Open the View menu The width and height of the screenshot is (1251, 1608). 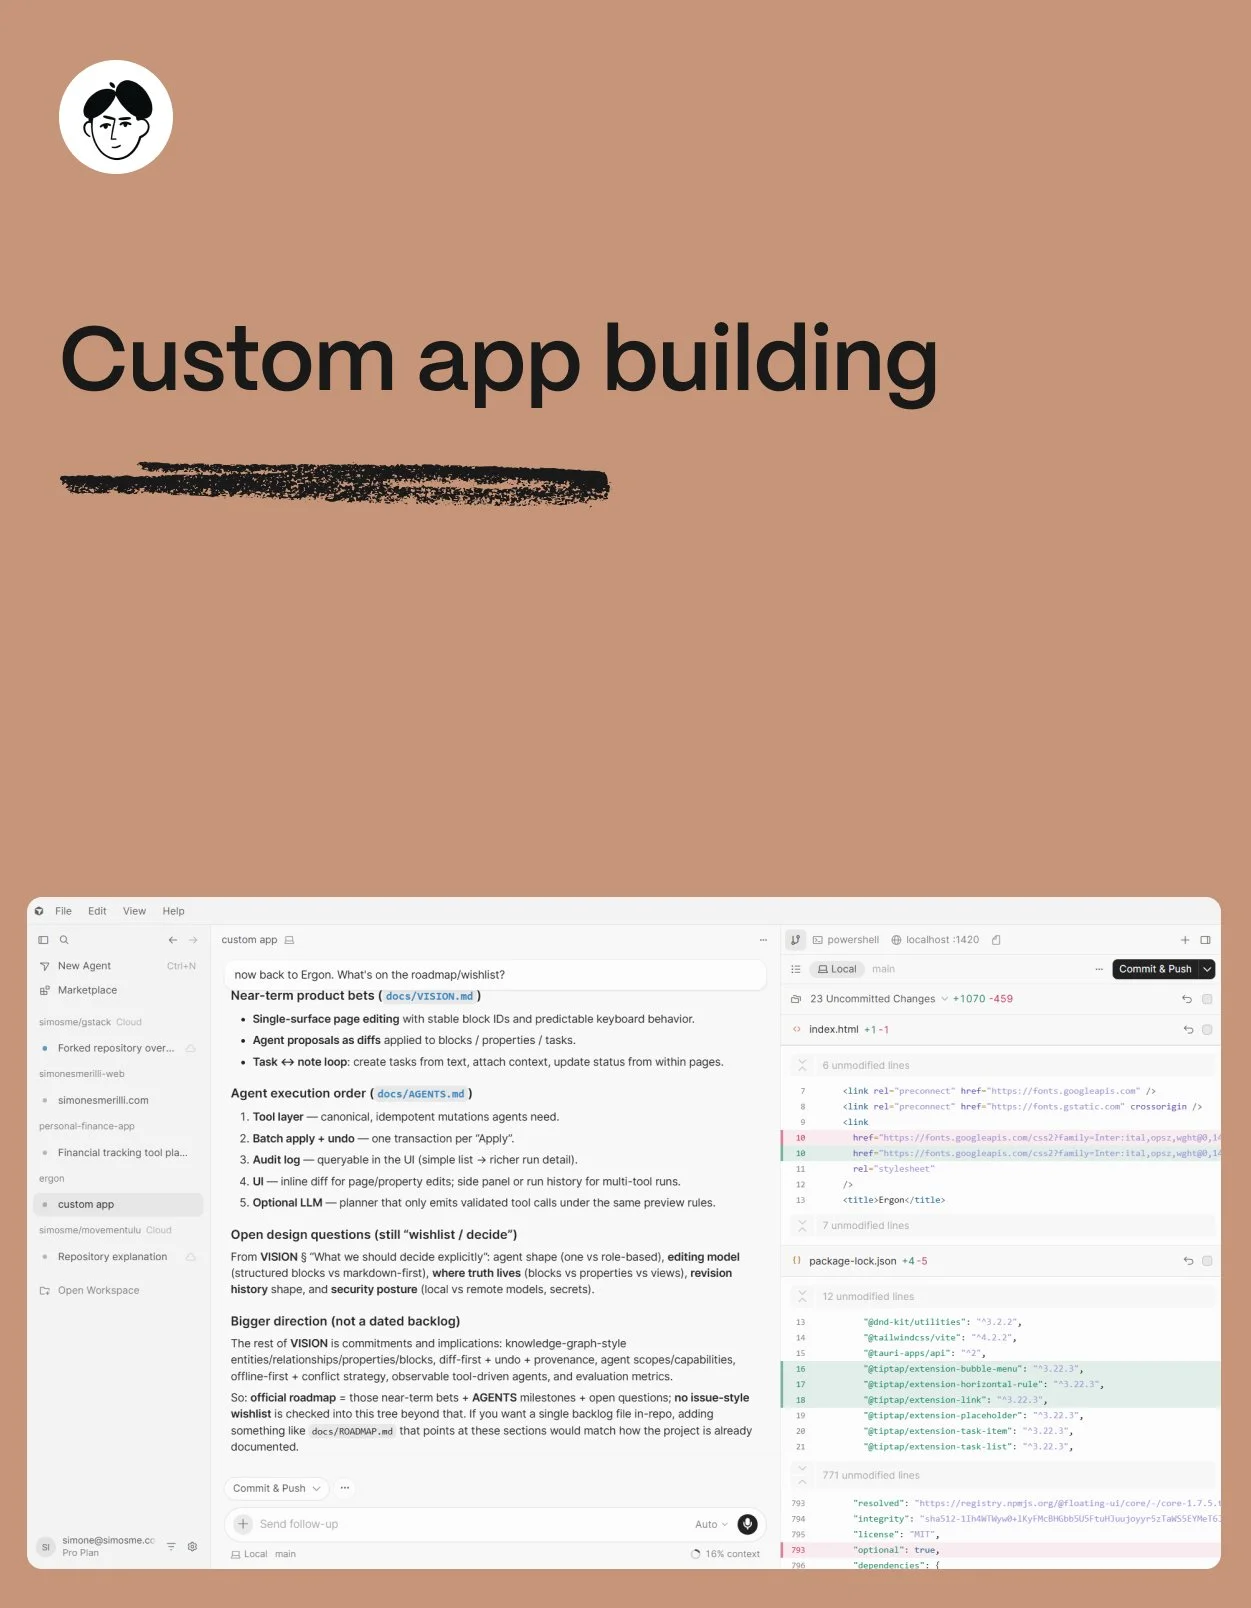(x=134, y=911)
